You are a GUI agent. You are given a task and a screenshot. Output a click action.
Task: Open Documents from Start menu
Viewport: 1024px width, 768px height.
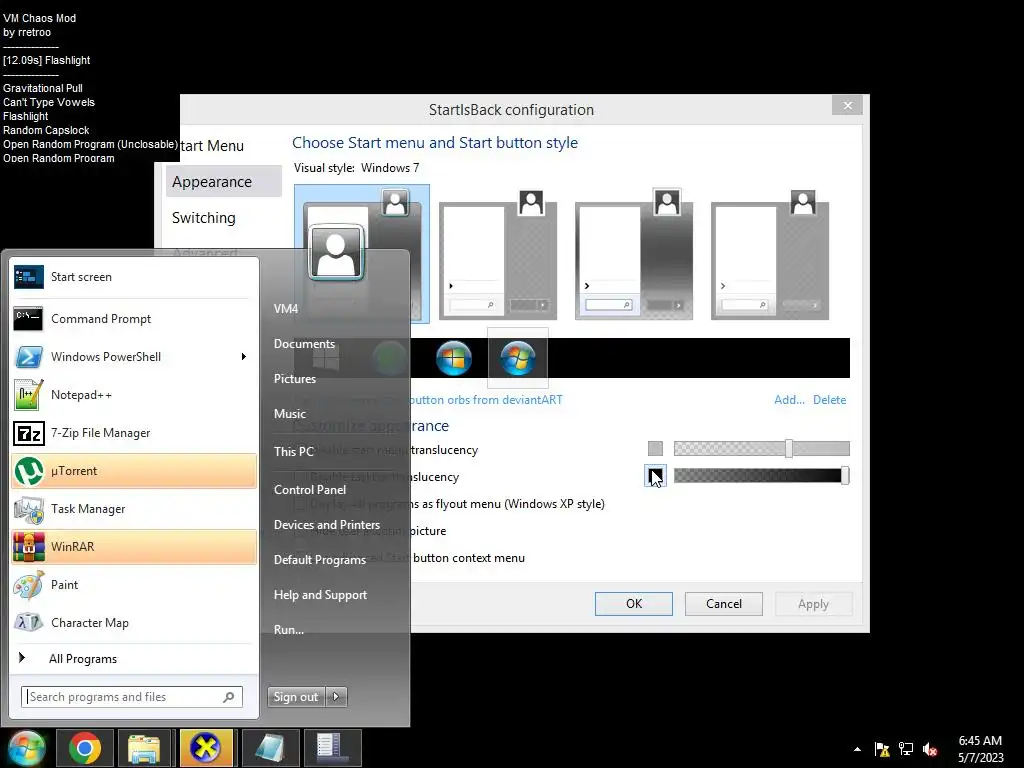click(304, 344)
